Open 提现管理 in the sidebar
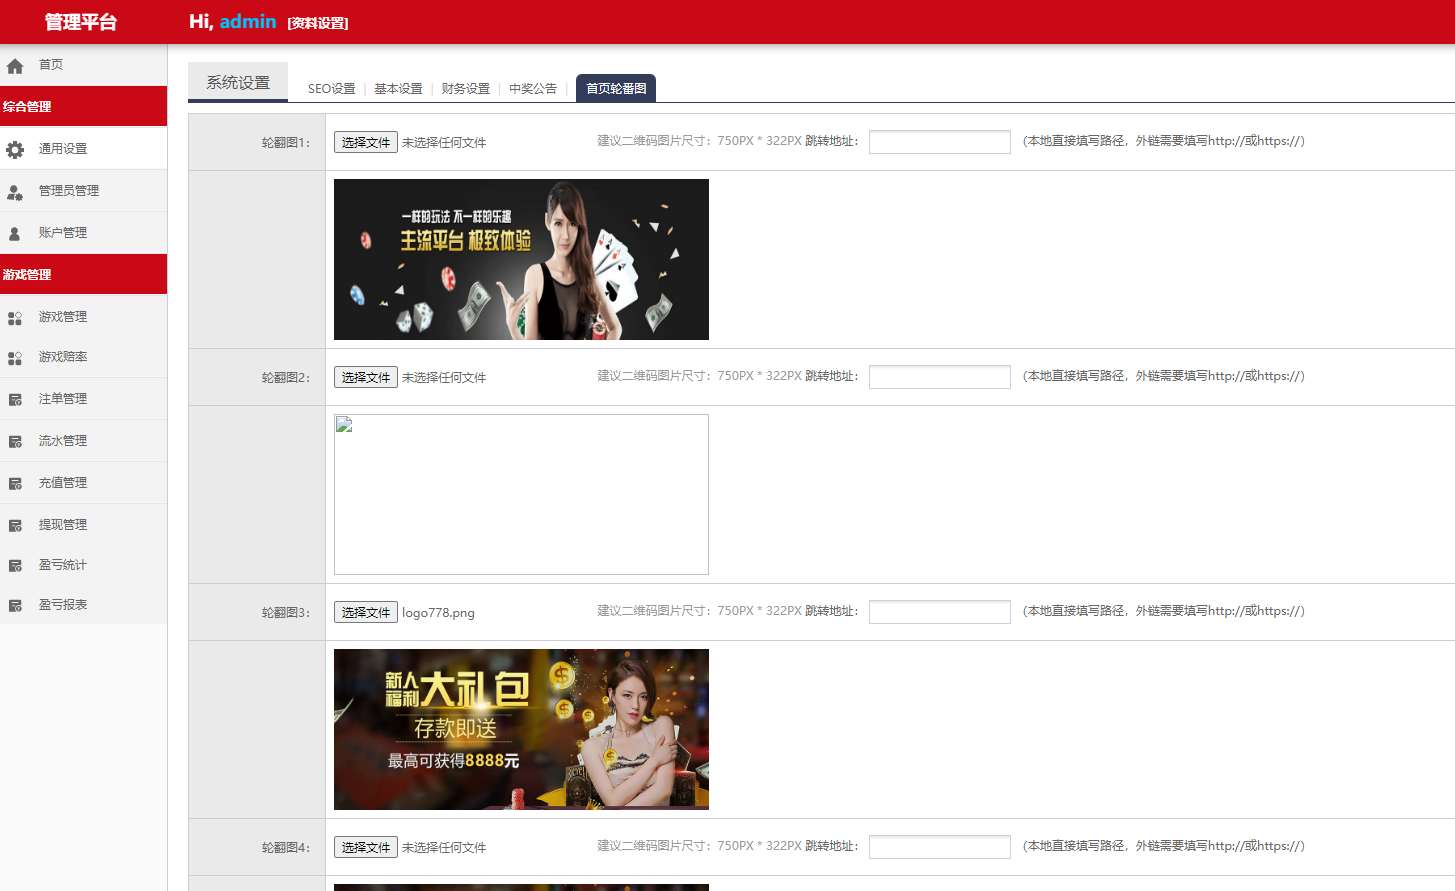Image resolution: width=1455 pixels, height=891 pixels. [63, 525]
